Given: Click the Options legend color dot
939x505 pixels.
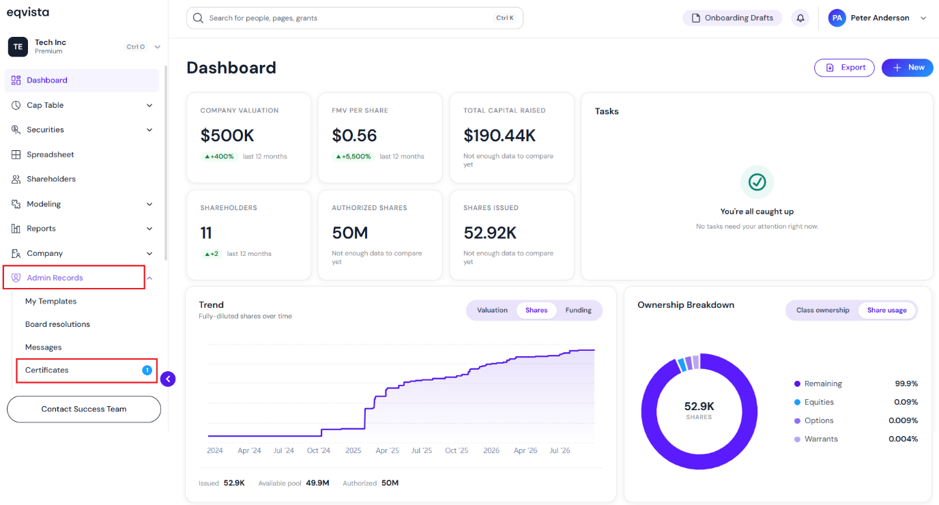Looking at the screenshot, I should point(797,421).
